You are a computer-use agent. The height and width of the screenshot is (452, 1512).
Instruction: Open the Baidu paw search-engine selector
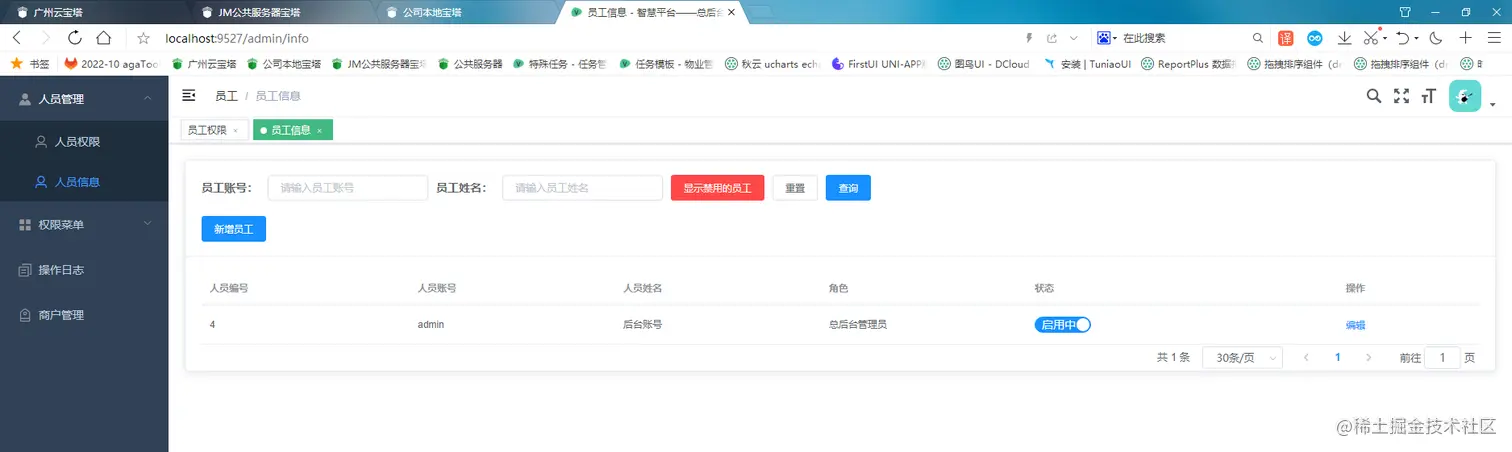point(1107,38)
